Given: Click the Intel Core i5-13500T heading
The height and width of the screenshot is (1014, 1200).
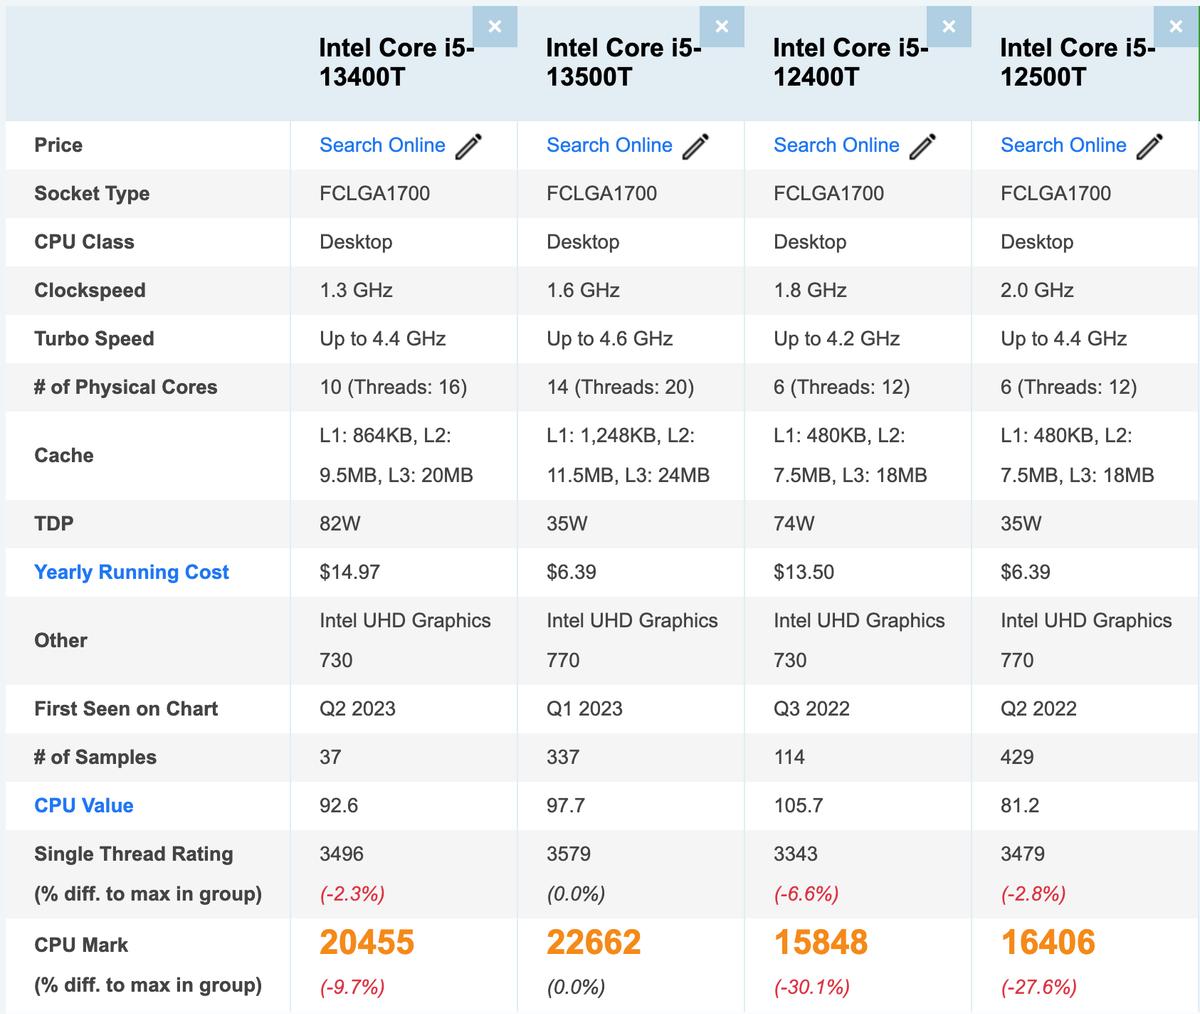Looking at the screenshot, I should (623, 62).
